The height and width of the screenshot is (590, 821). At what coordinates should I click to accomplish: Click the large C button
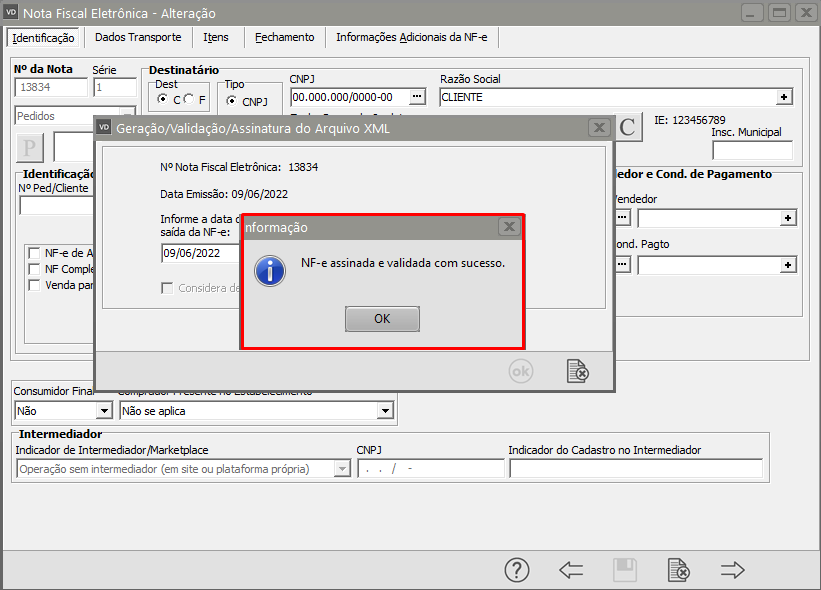point(627,127)
